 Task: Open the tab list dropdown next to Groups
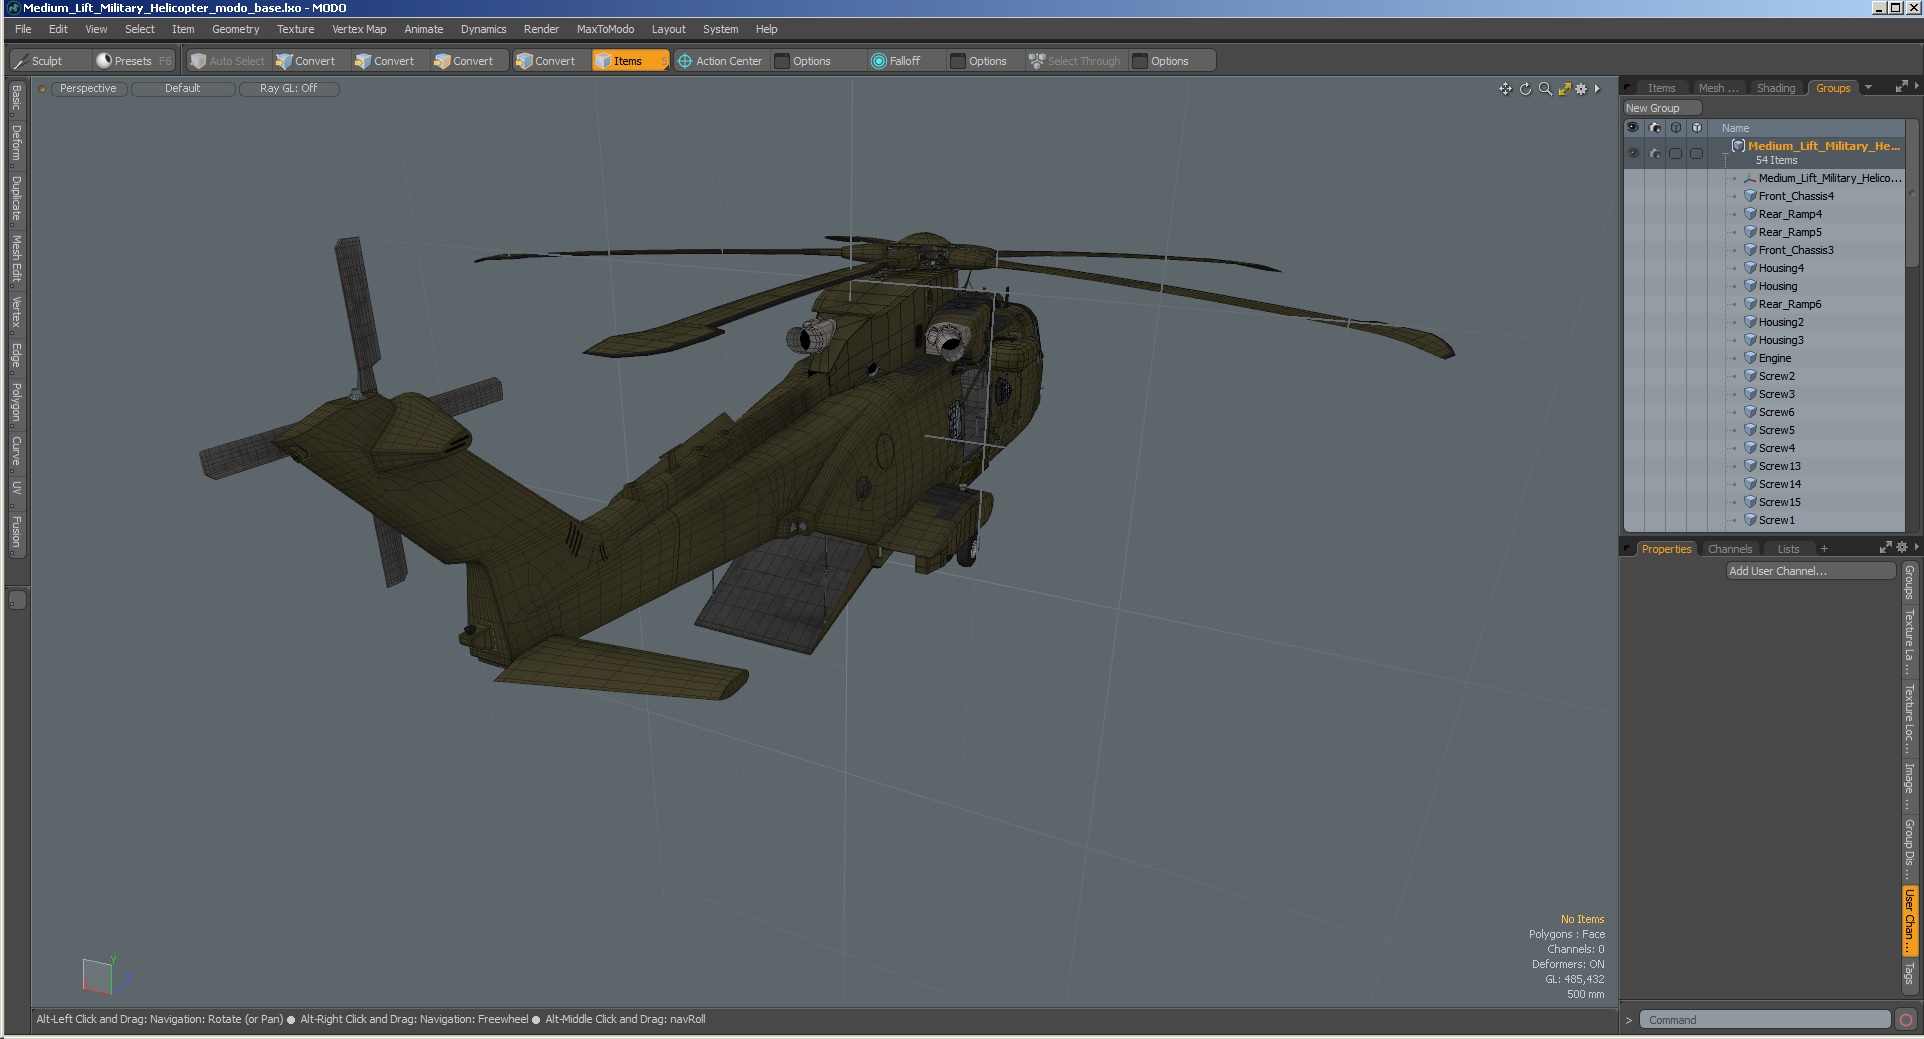pos(1868,88)
